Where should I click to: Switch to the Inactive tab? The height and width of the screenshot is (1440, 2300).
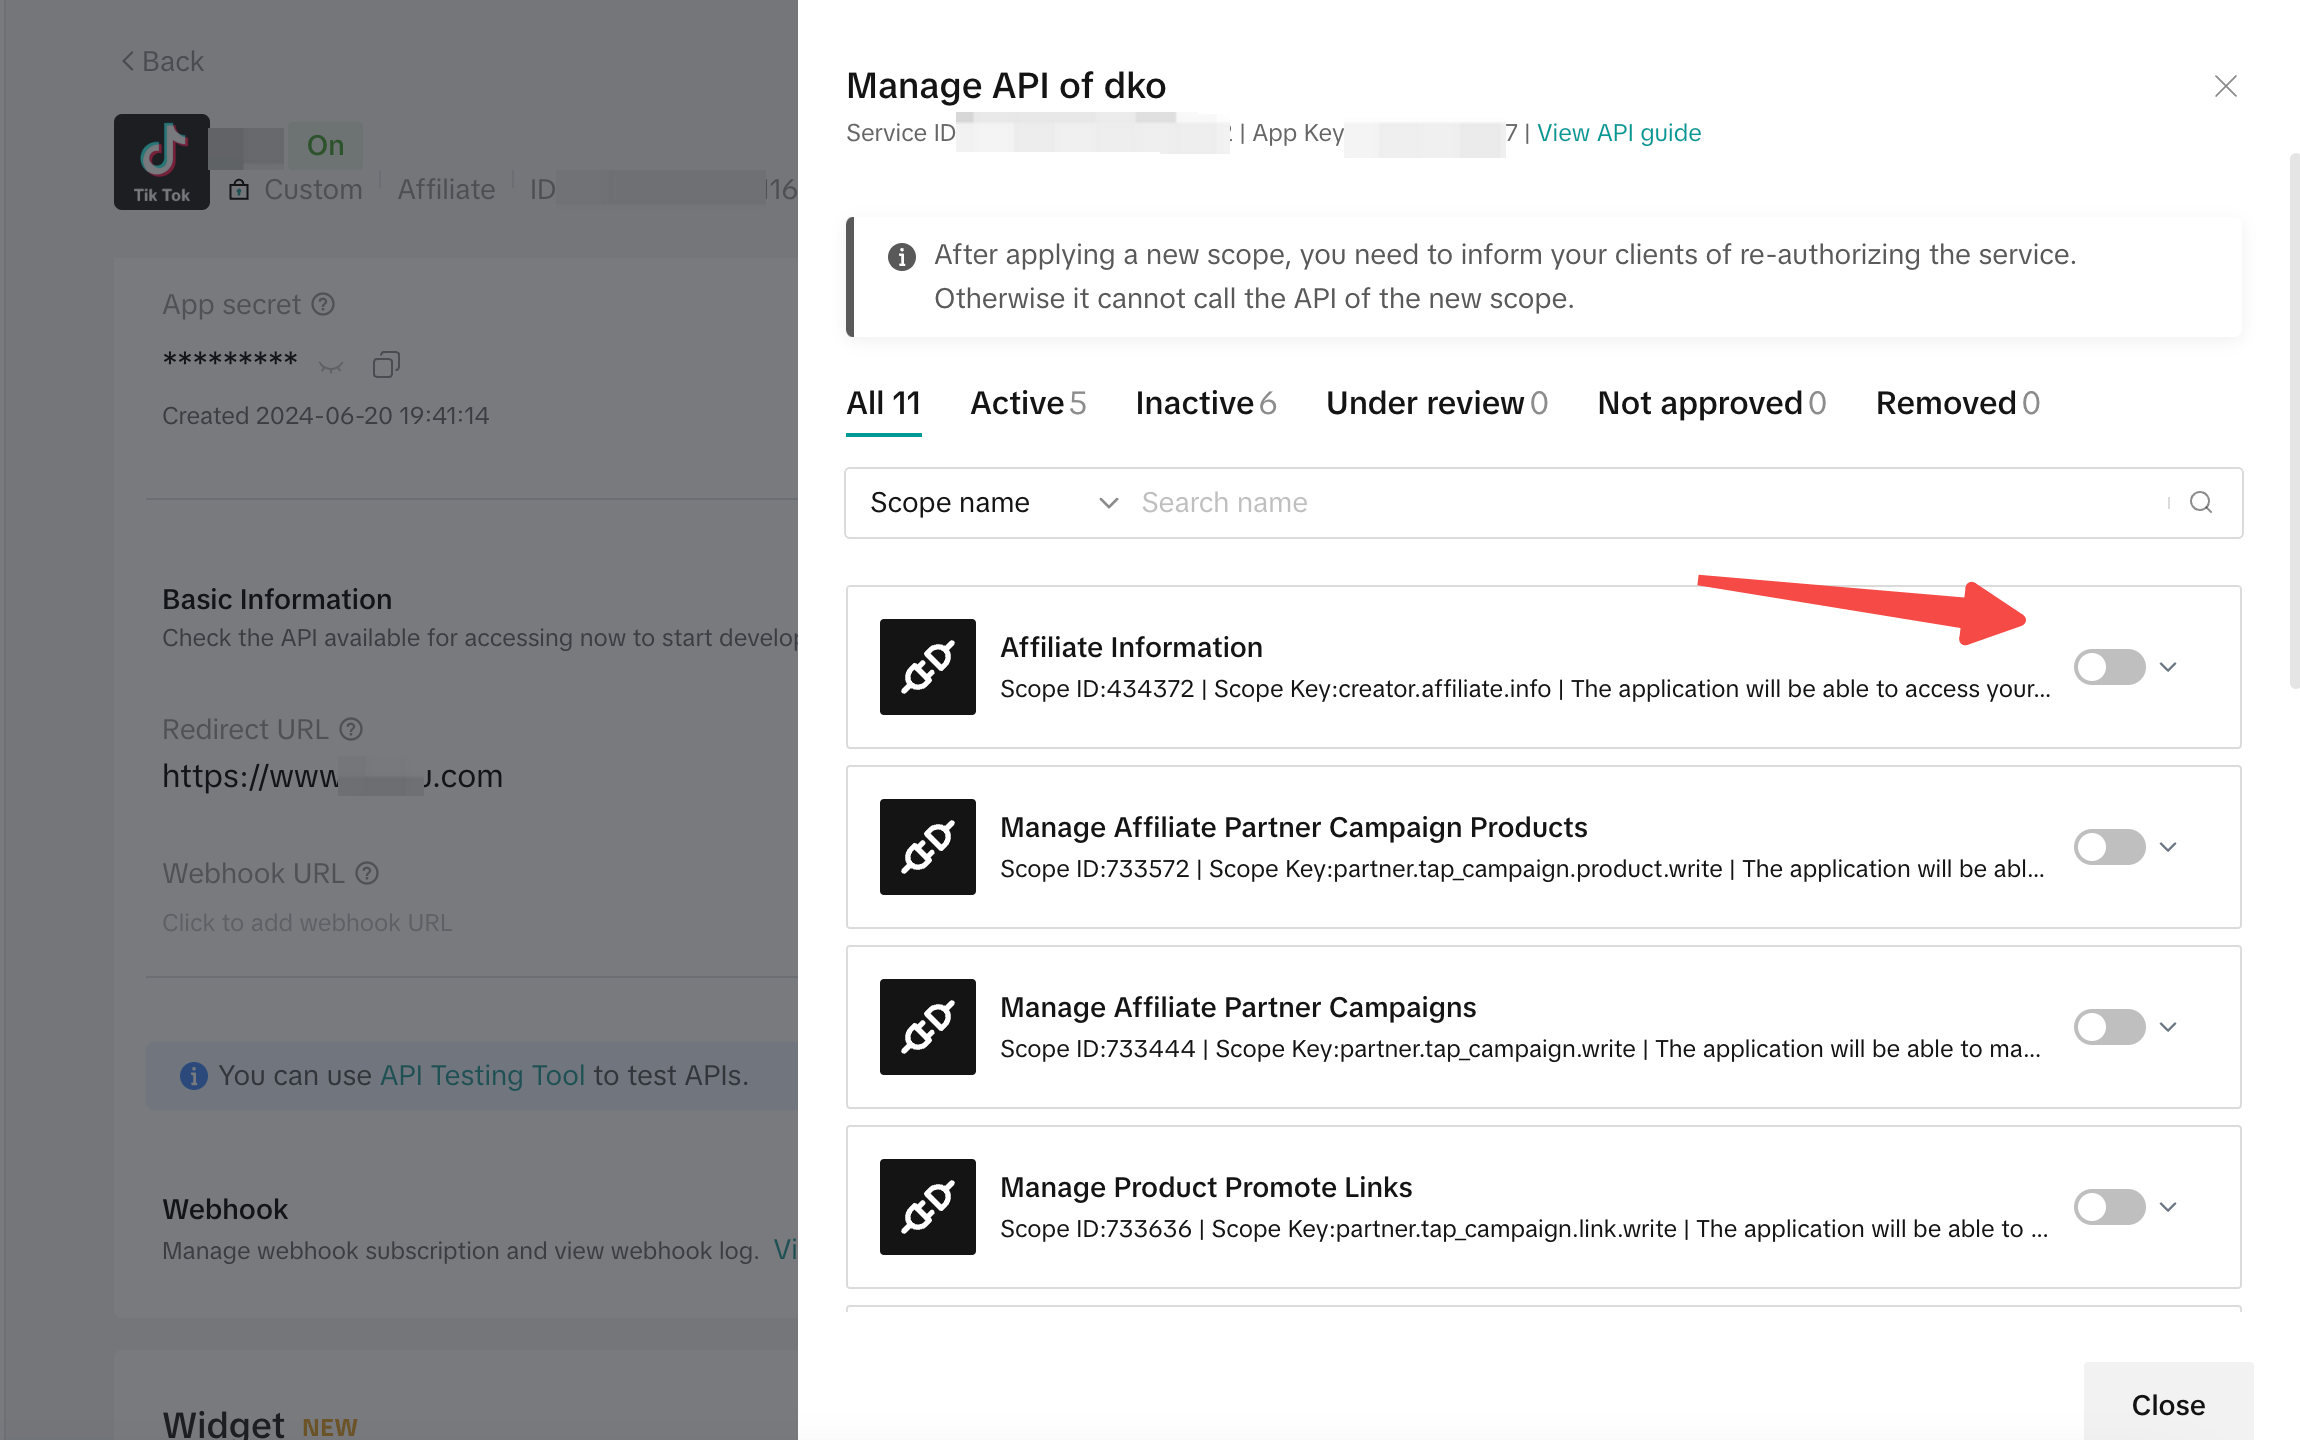1205,403
